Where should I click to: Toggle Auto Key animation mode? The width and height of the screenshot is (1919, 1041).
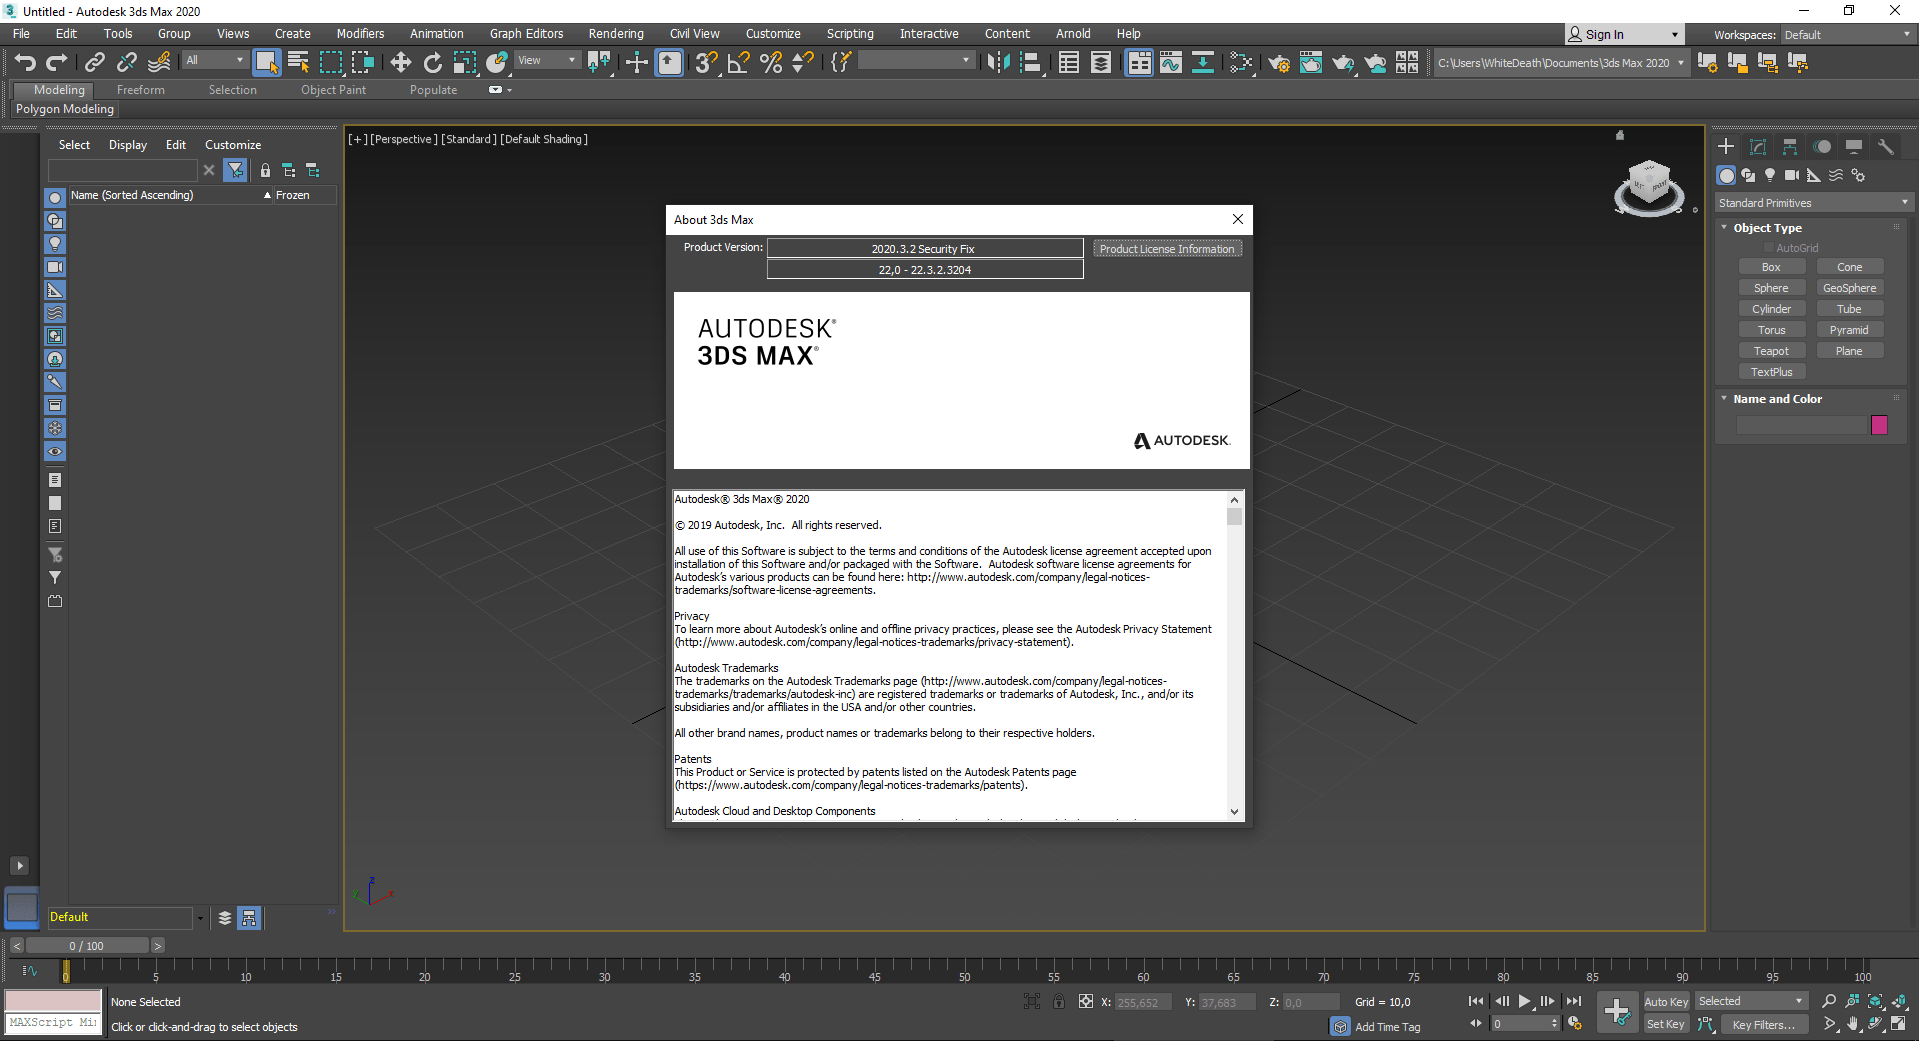(x=1666, y=1002)
